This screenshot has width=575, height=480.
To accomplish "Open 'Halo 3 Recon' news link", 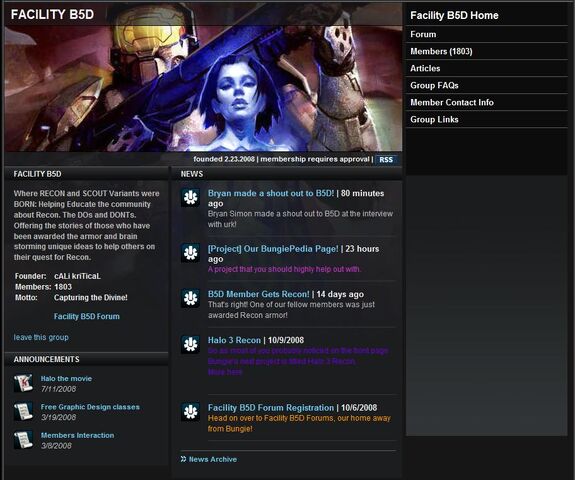I will (234, 340).
